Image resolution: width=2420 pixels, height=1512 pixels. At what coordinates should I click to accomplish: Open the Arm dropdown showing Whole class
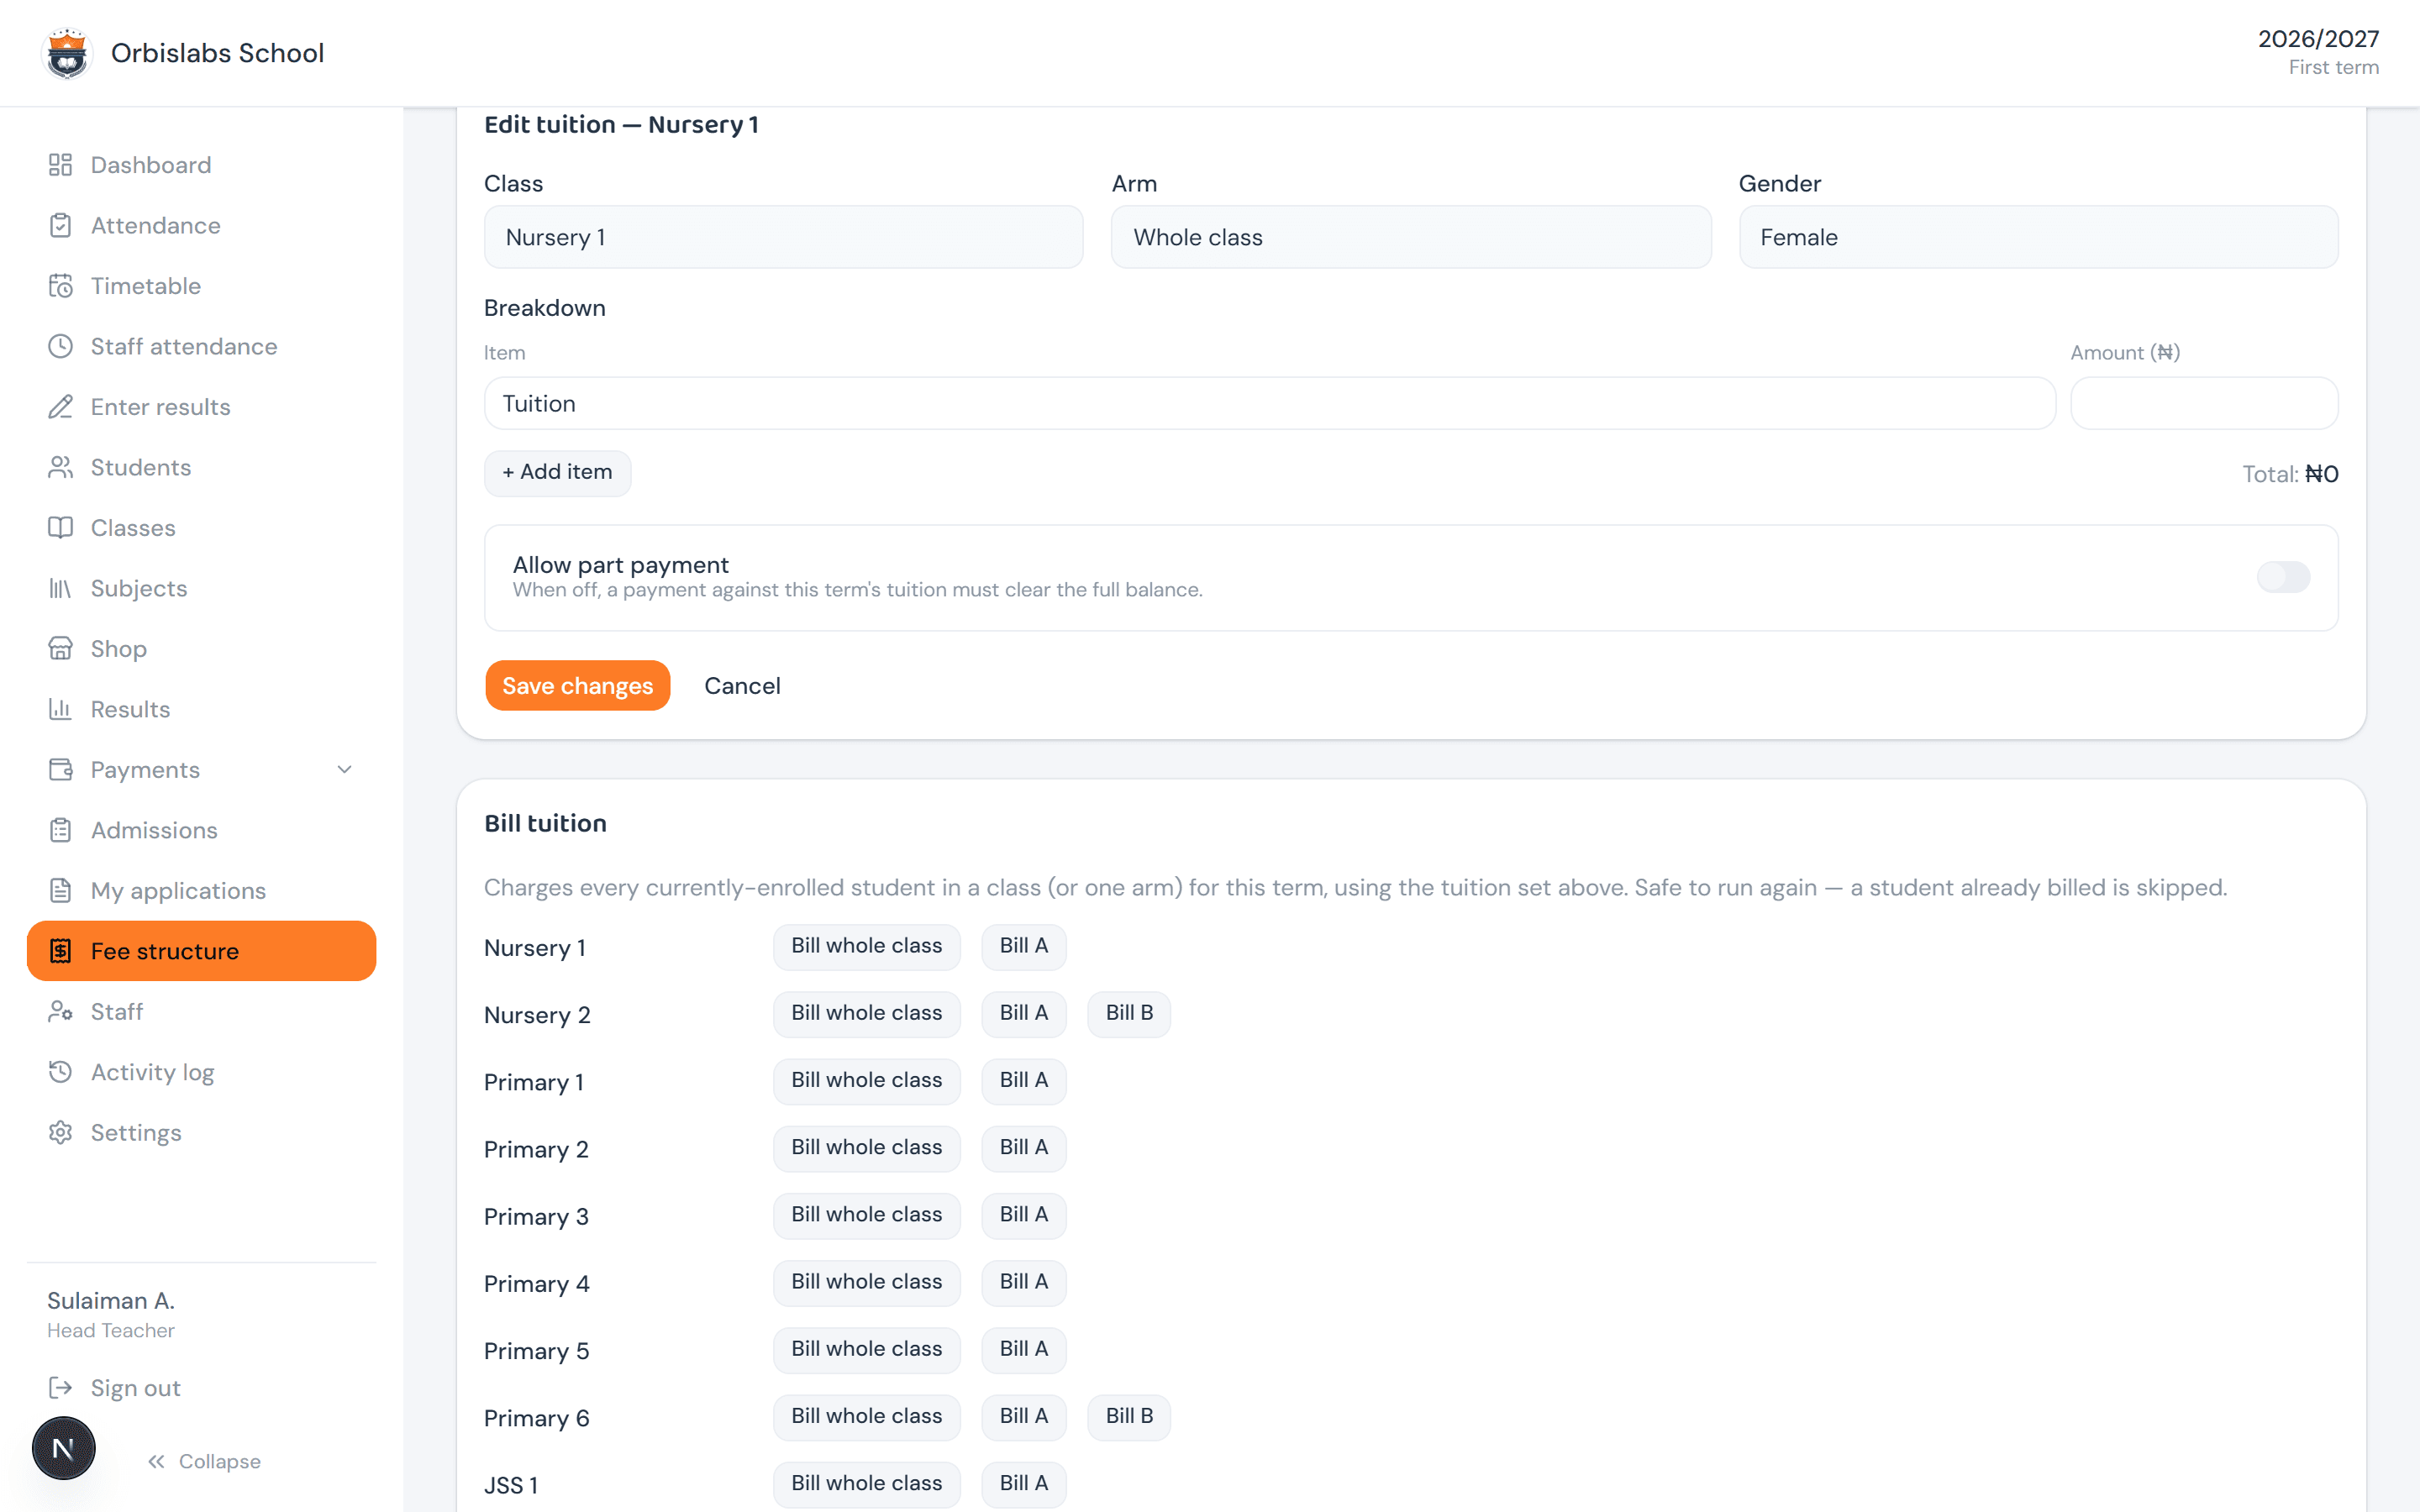[x=1410, y=237]
